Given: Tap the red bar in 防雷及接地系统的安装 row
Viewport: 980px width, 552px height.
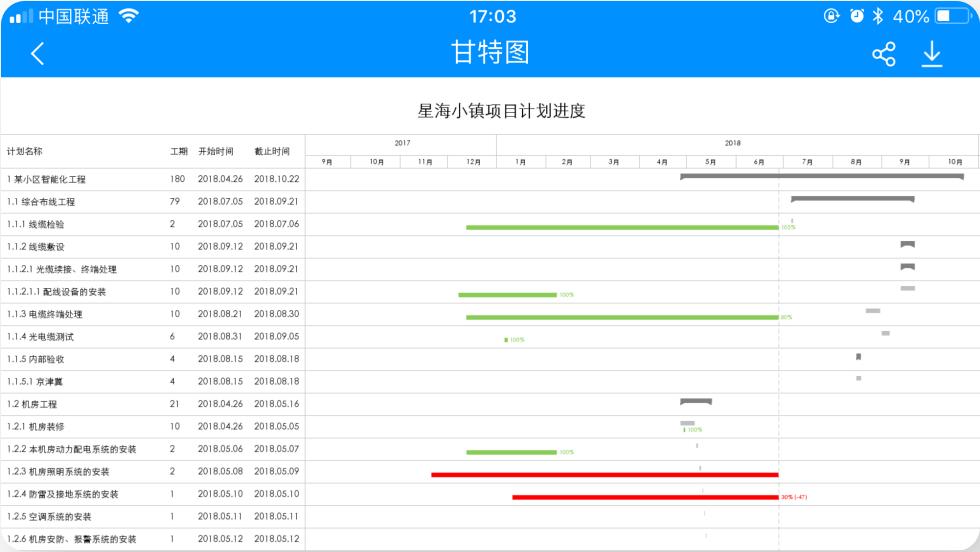Looking at the screenshot, I should (645, 498).
